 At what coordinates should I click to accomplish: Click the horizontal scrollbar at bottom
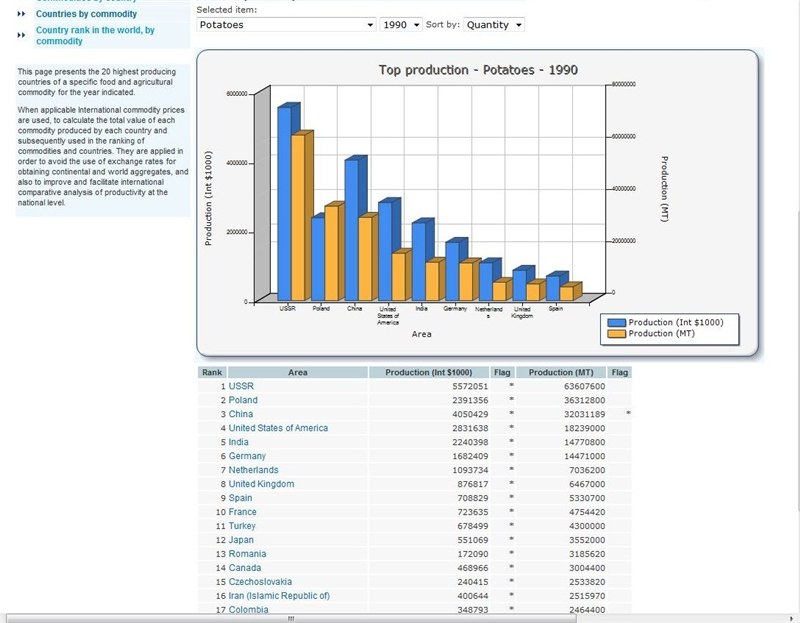pos(291,618)
